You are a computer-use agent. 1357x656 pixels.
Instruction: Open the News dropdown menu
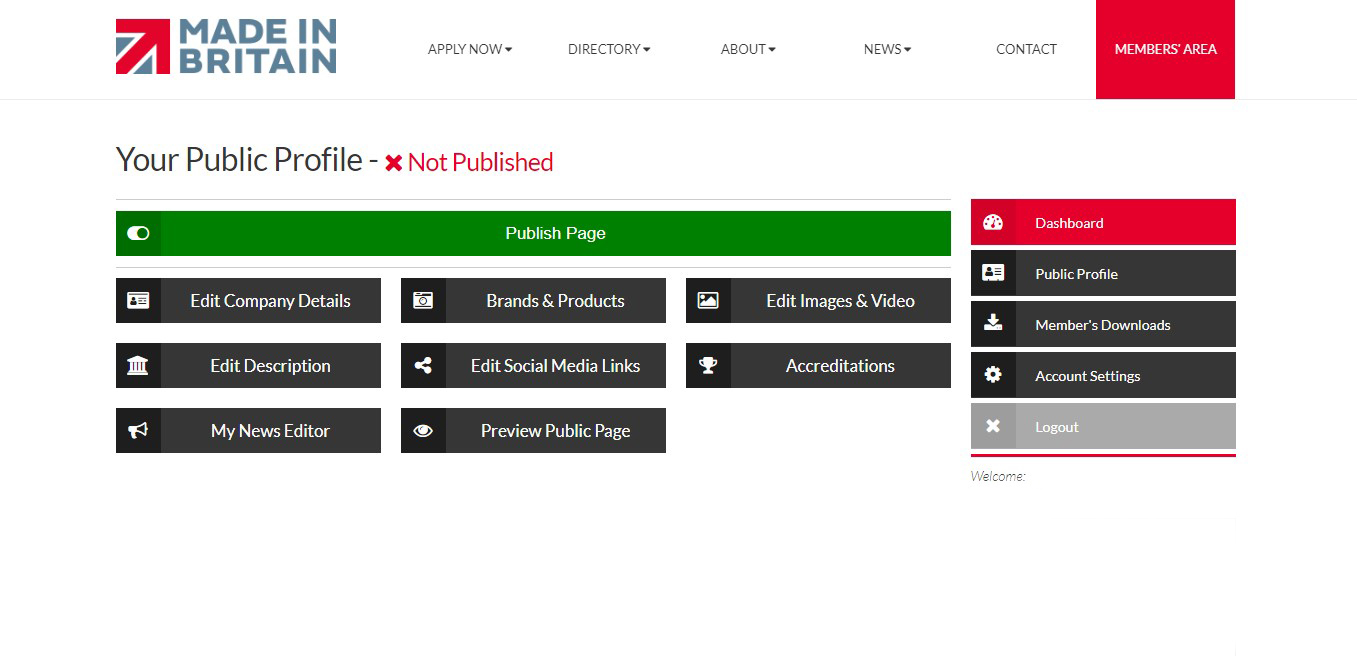887,49
